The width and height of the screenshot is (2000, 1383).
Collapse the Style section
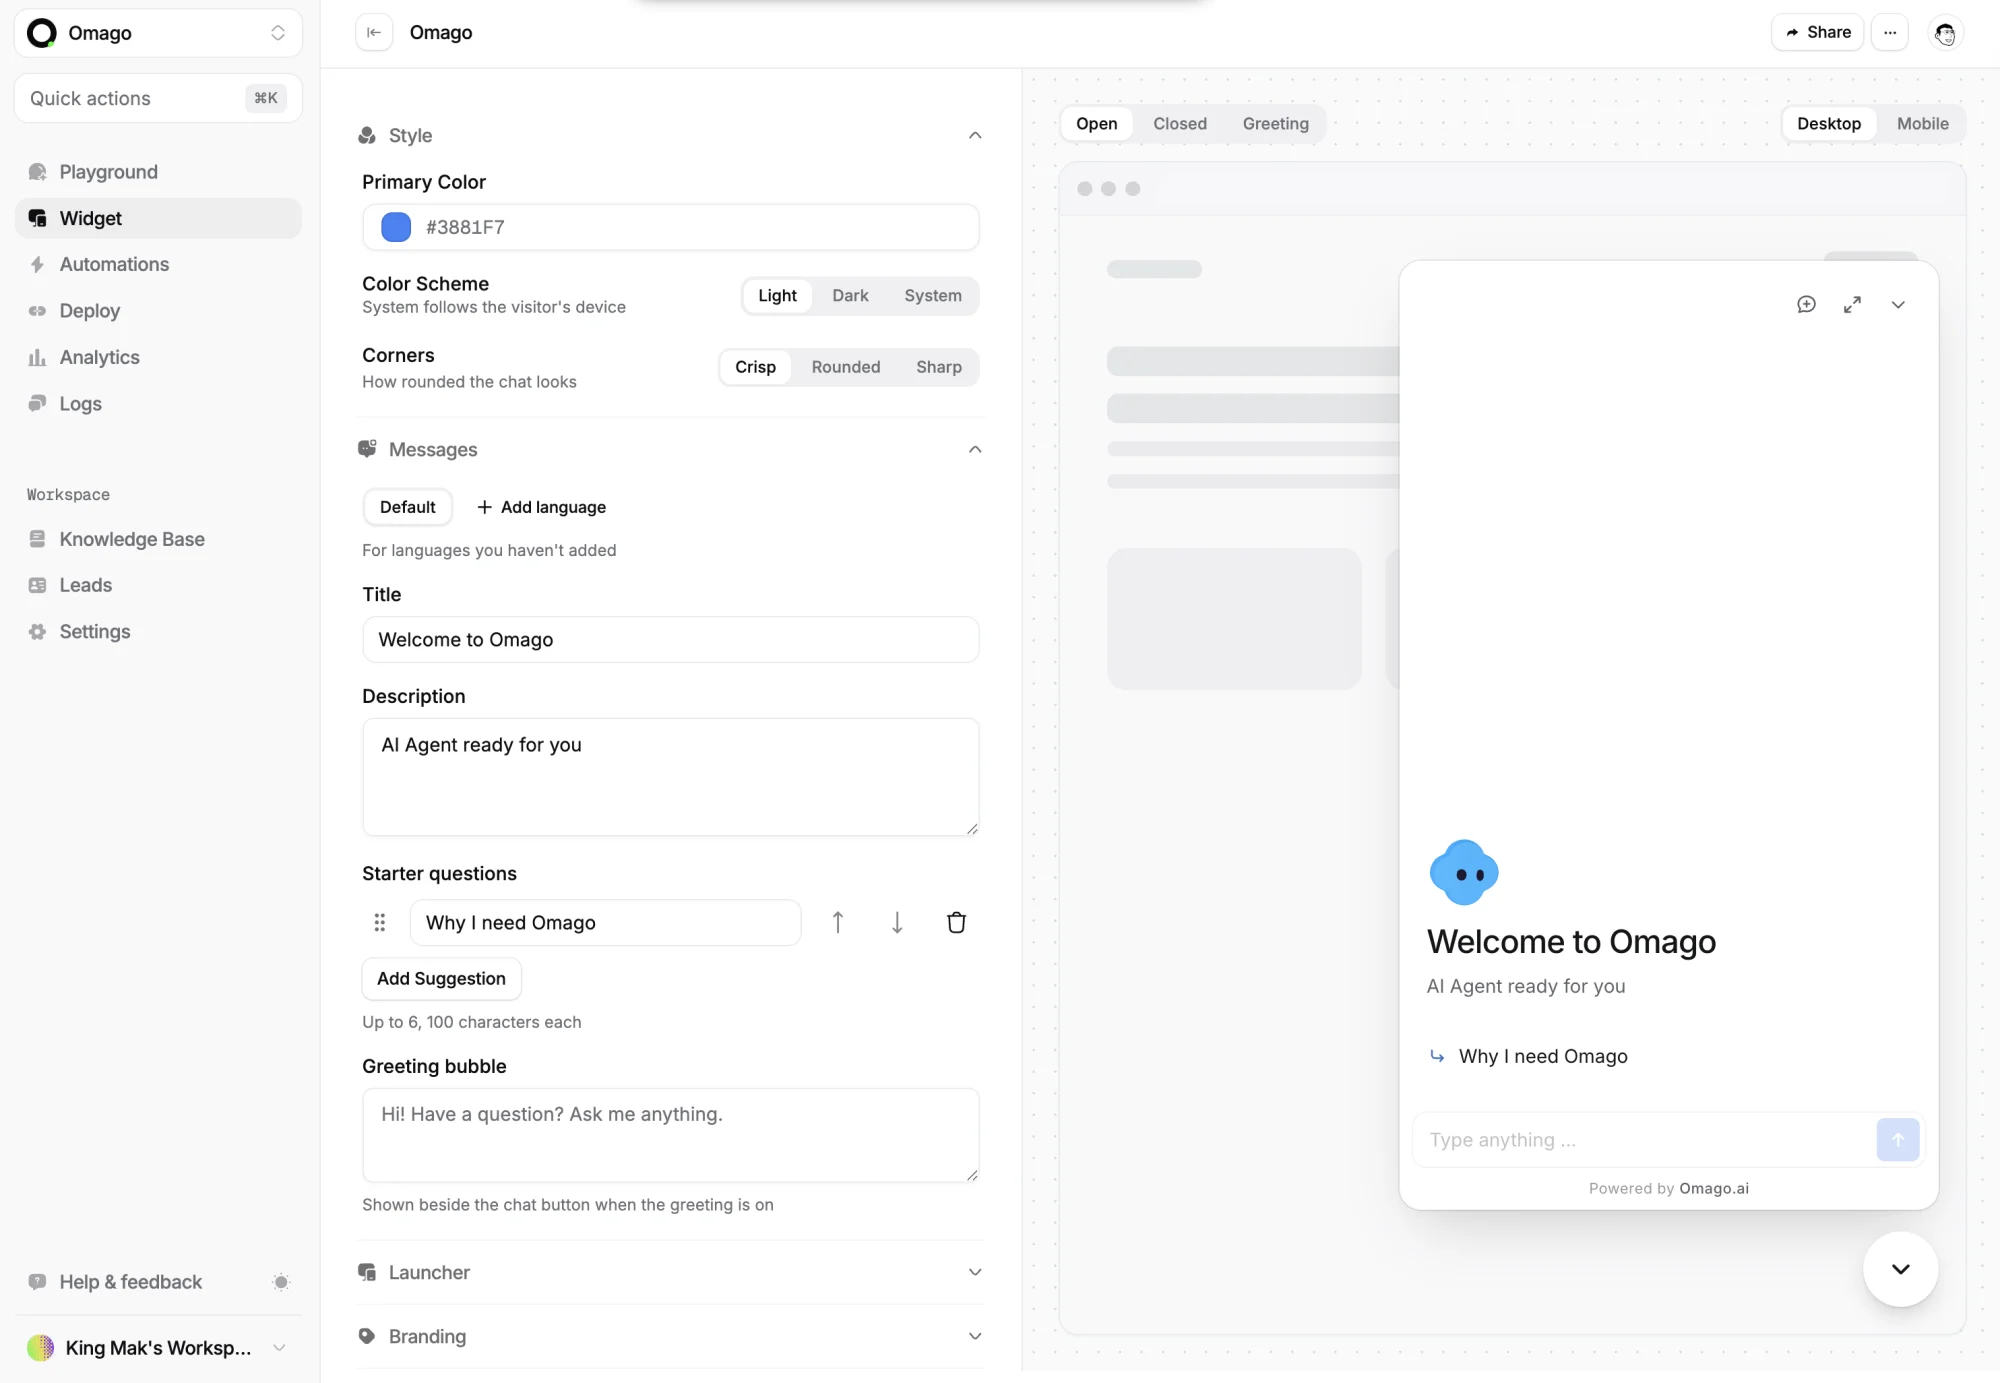point(975,135)
